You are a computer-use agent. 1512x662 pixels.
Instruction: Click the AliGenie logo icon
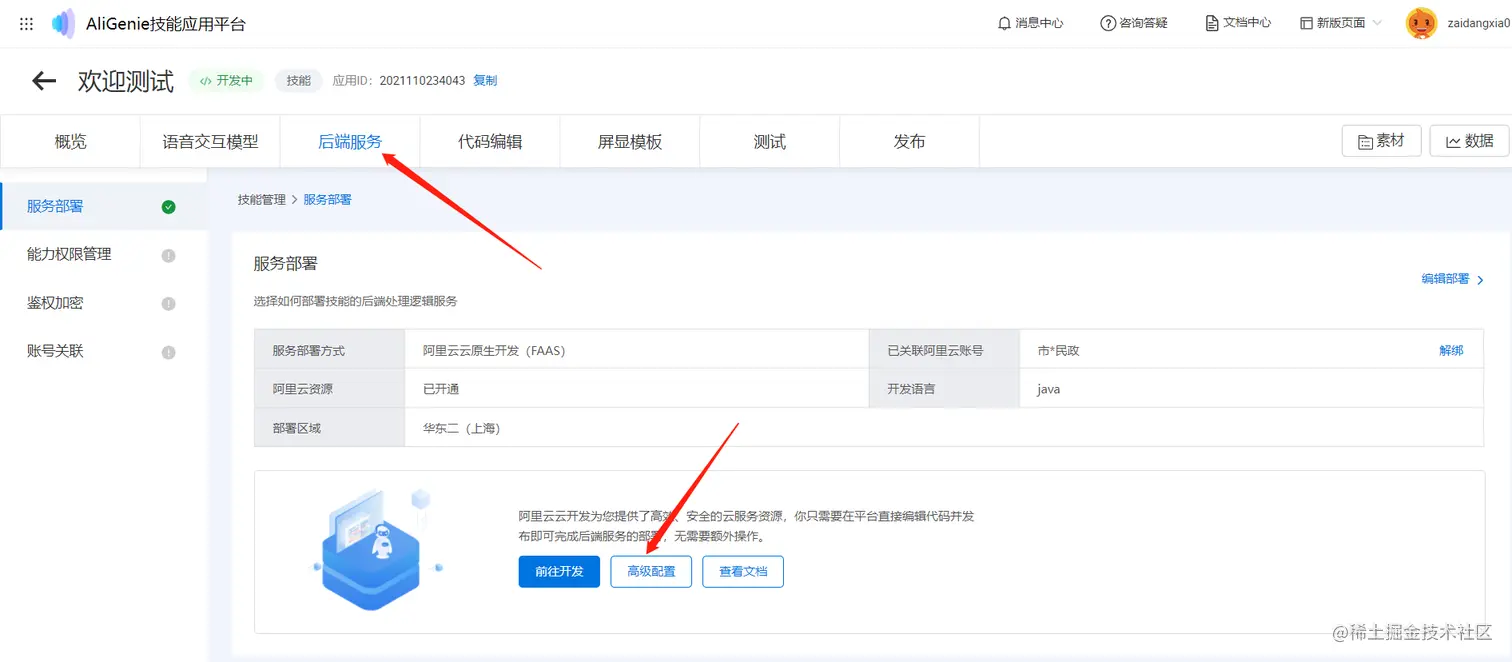(64, 23)
